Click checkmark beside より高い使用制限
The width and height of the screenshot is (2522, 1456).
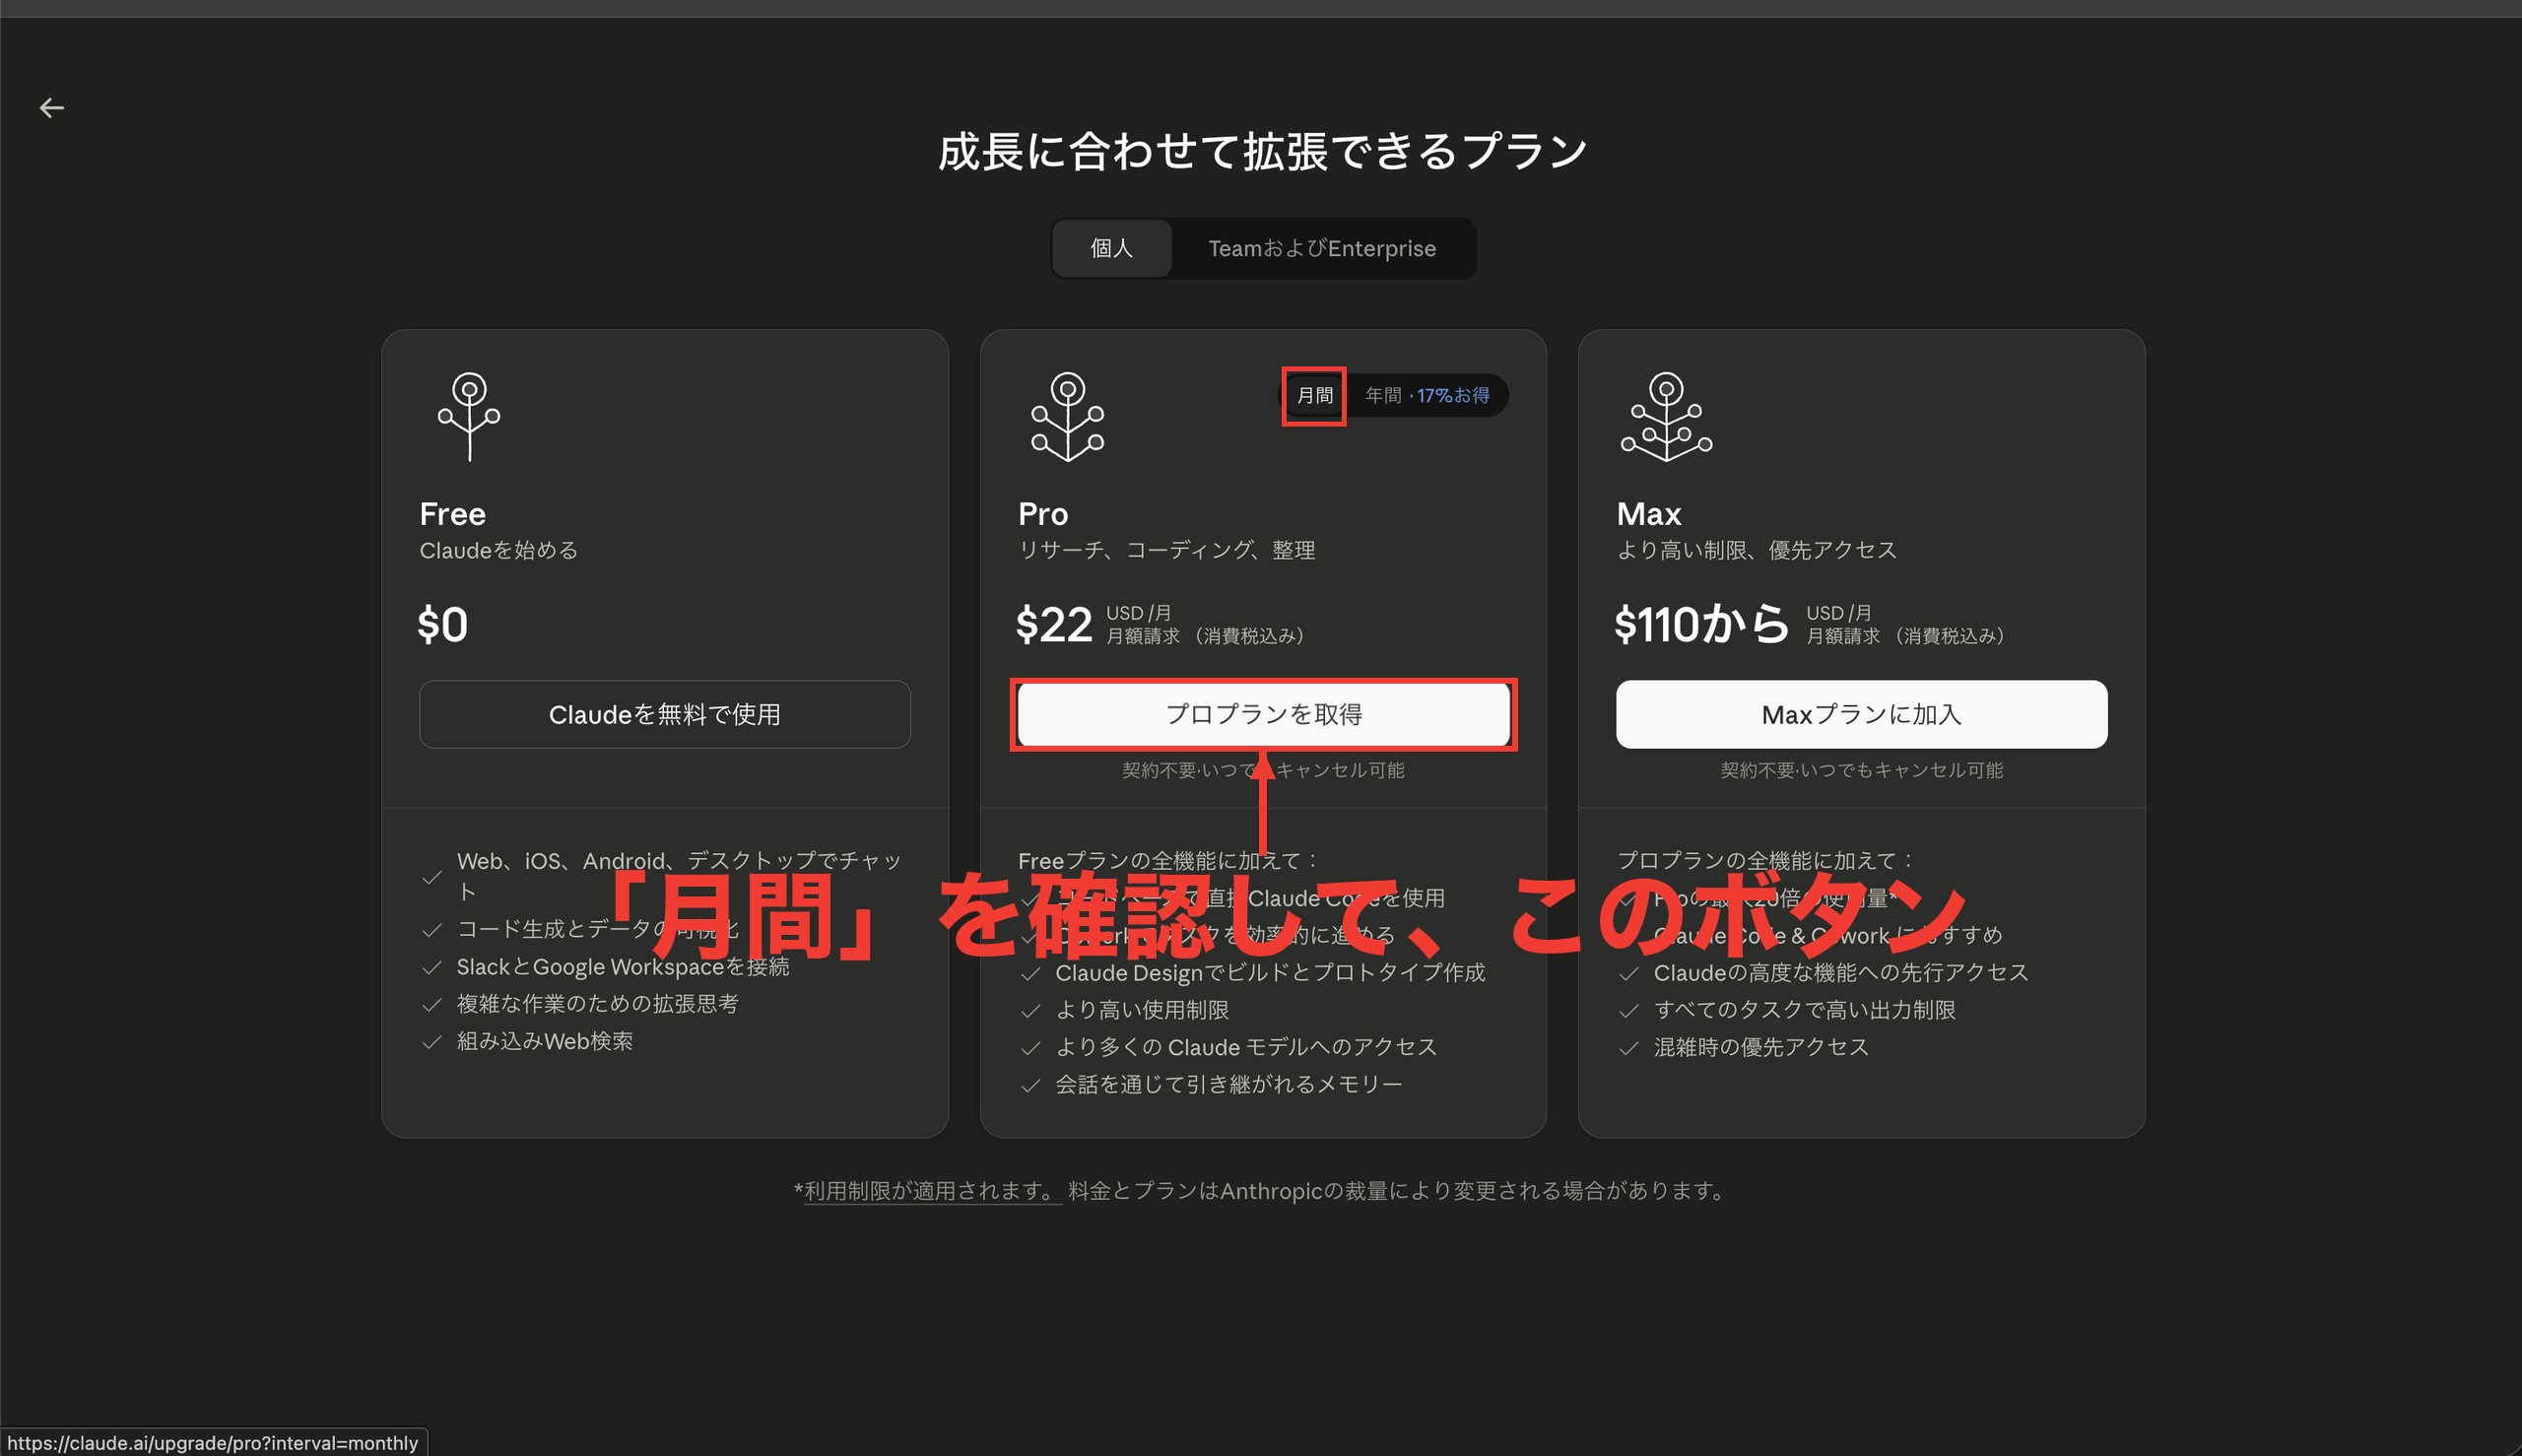(x=1030, y=1011)
